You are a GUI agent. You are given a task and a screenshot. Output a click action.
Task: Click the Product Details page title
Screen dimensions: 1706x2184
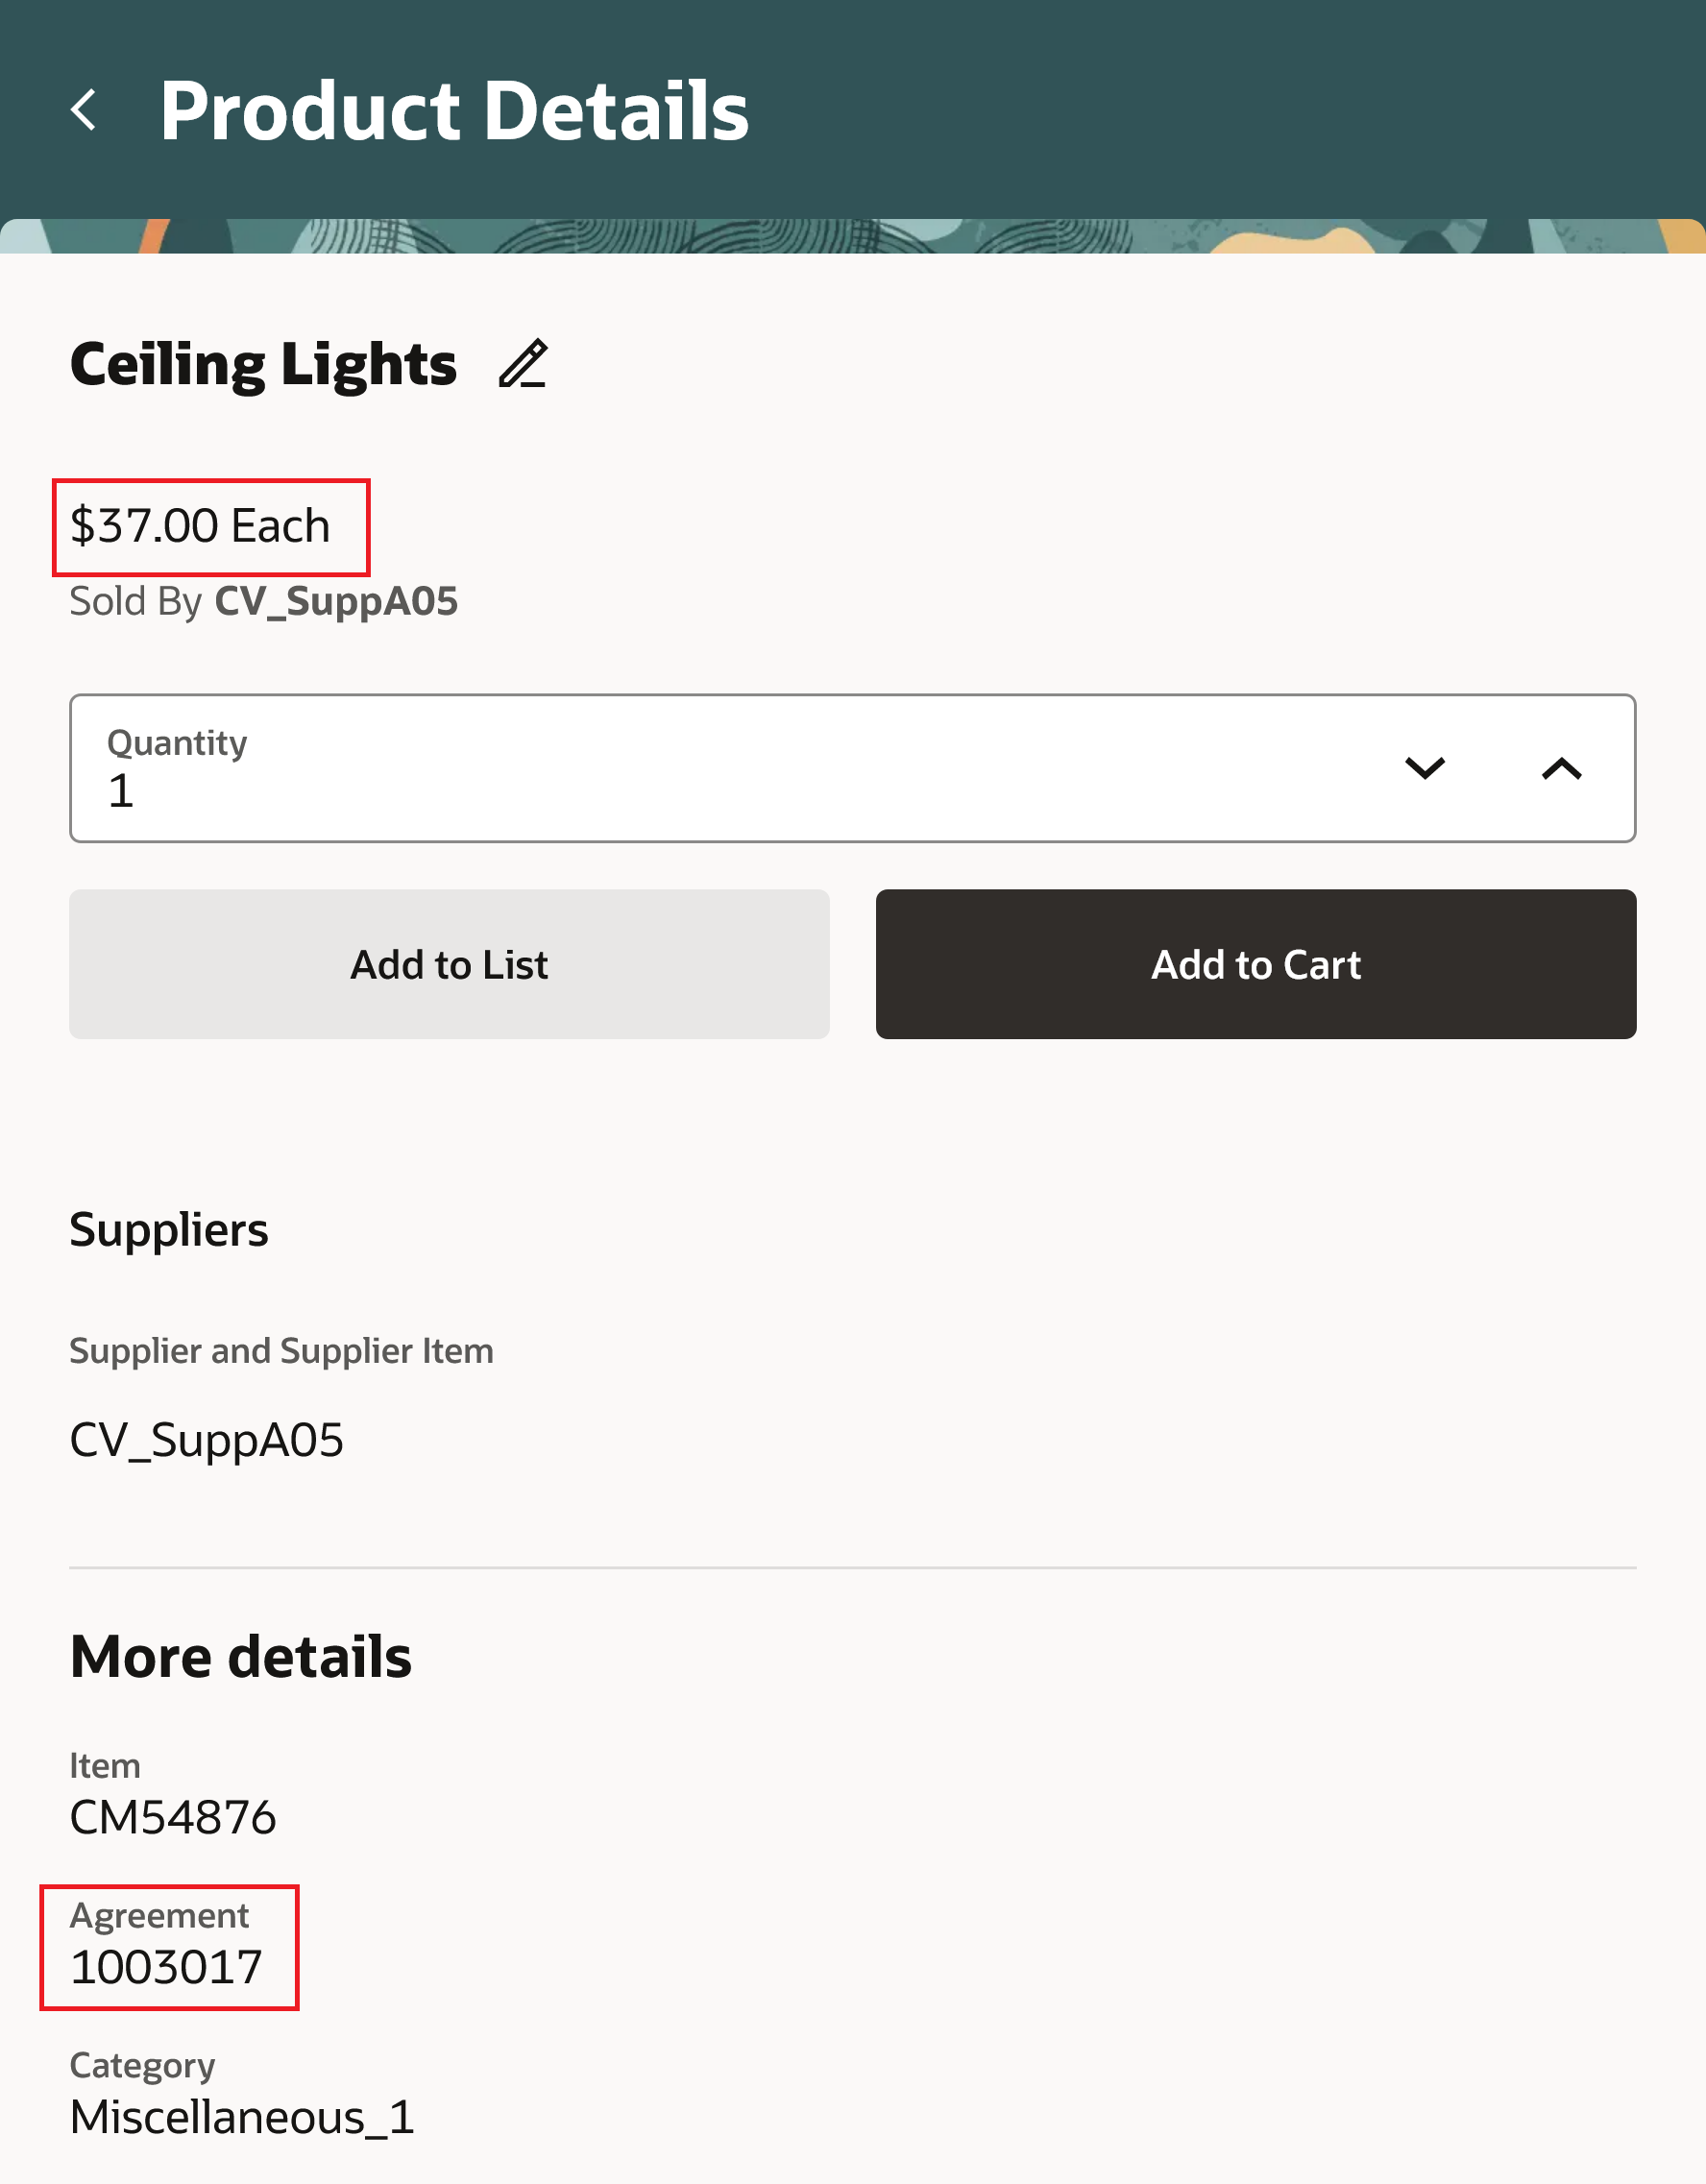[454, 110]
